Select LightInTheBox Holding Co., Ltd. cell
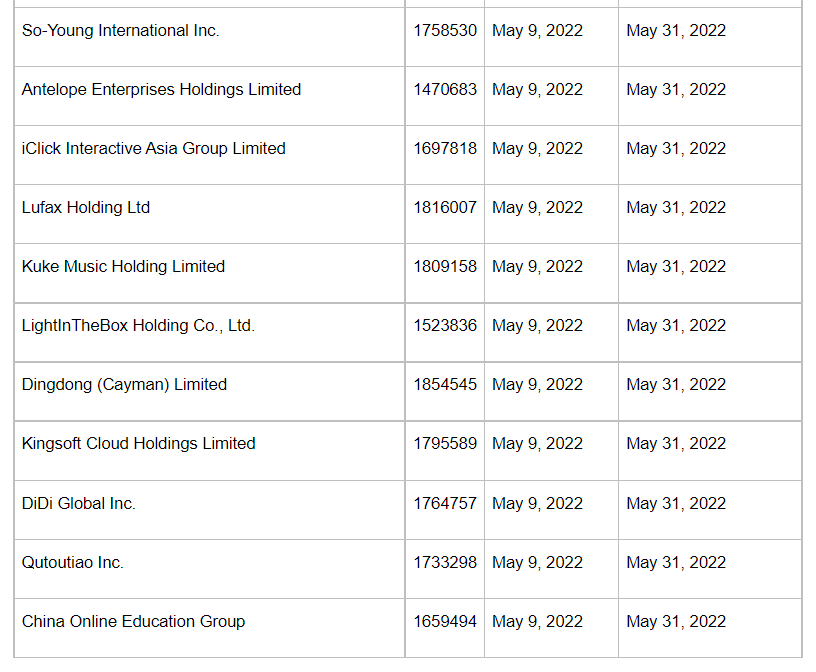Viewport: 816px width, 672px height. pos(138,326)
